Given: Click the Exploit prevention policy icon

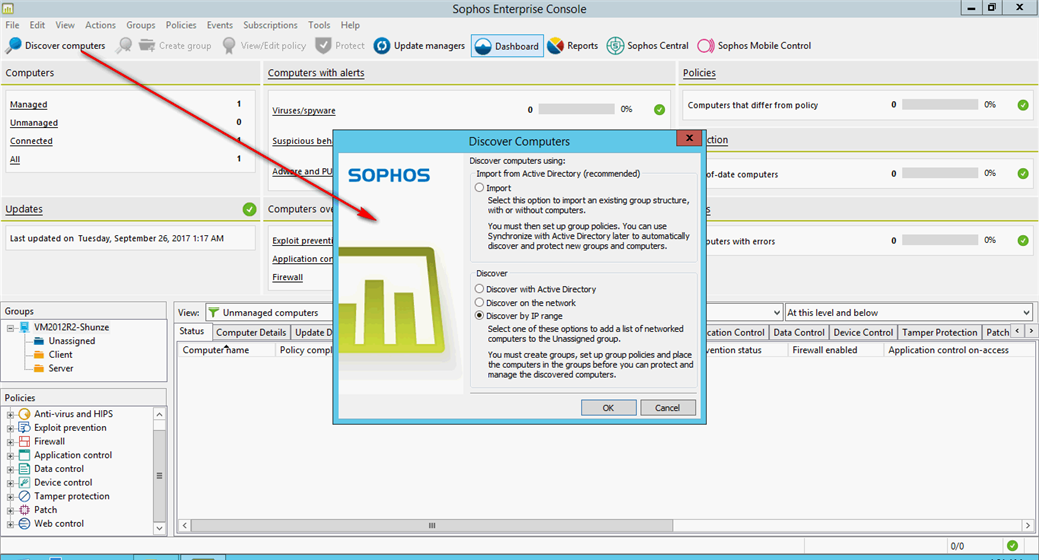Looking at the screenshot, I should click(x=25, y=427).
